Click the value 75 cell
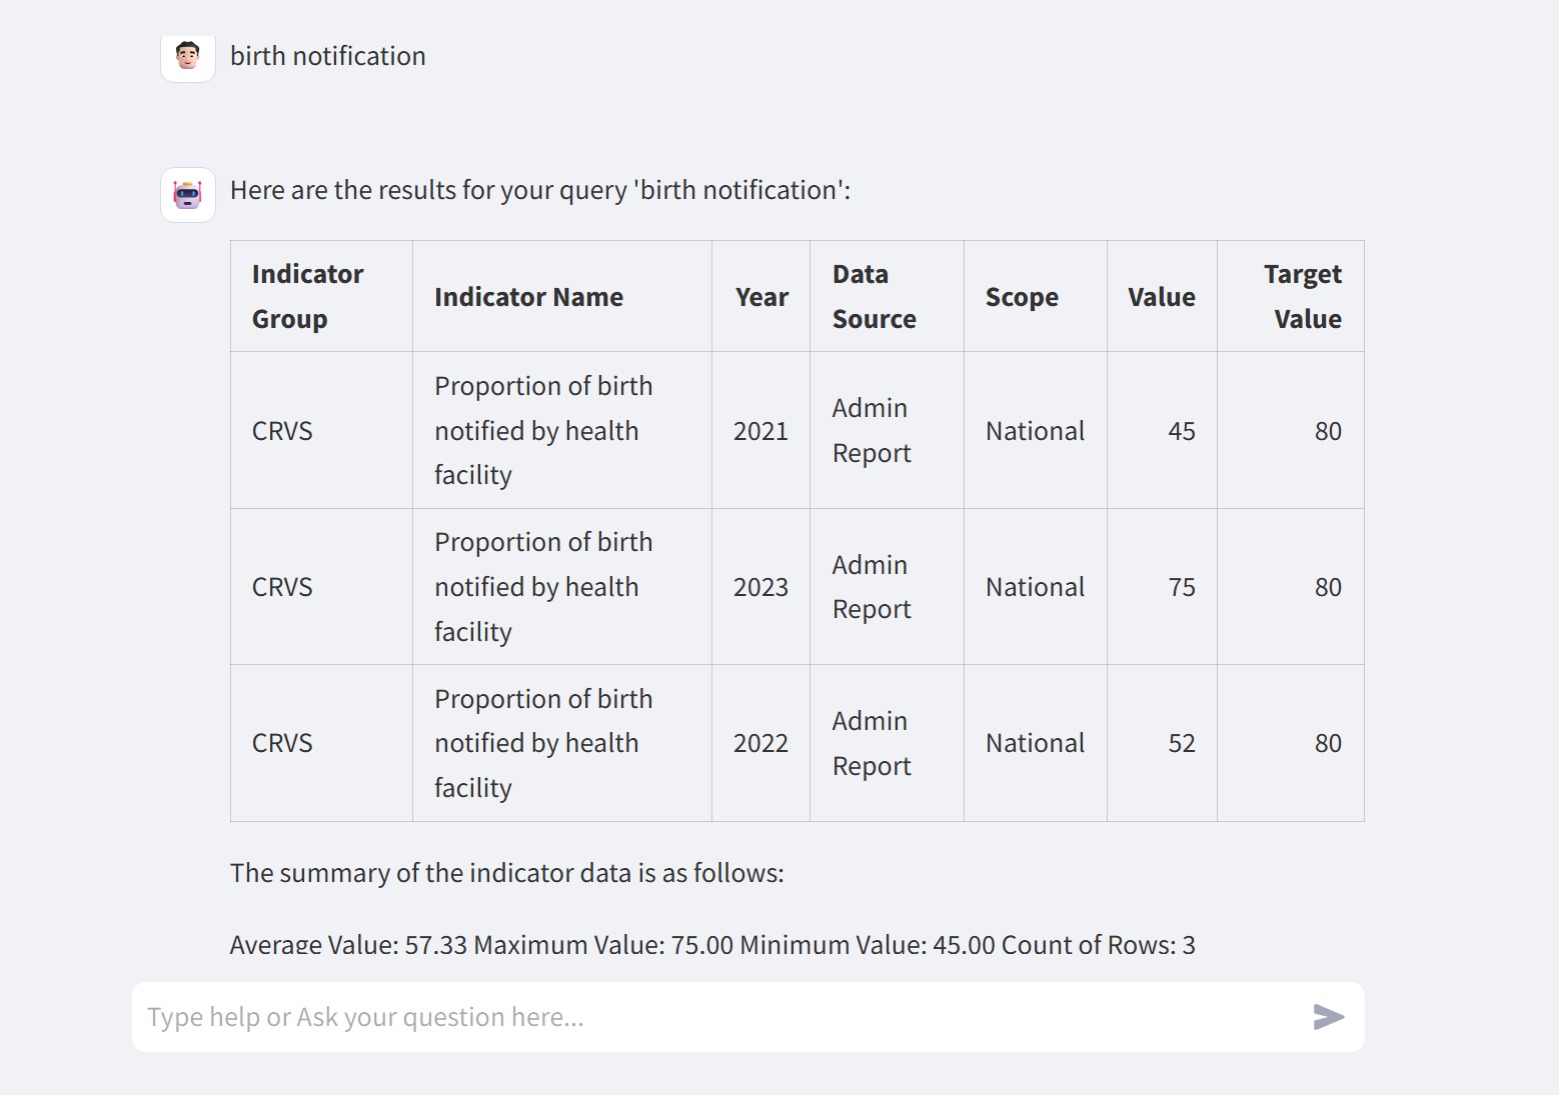 [1181, 587]
